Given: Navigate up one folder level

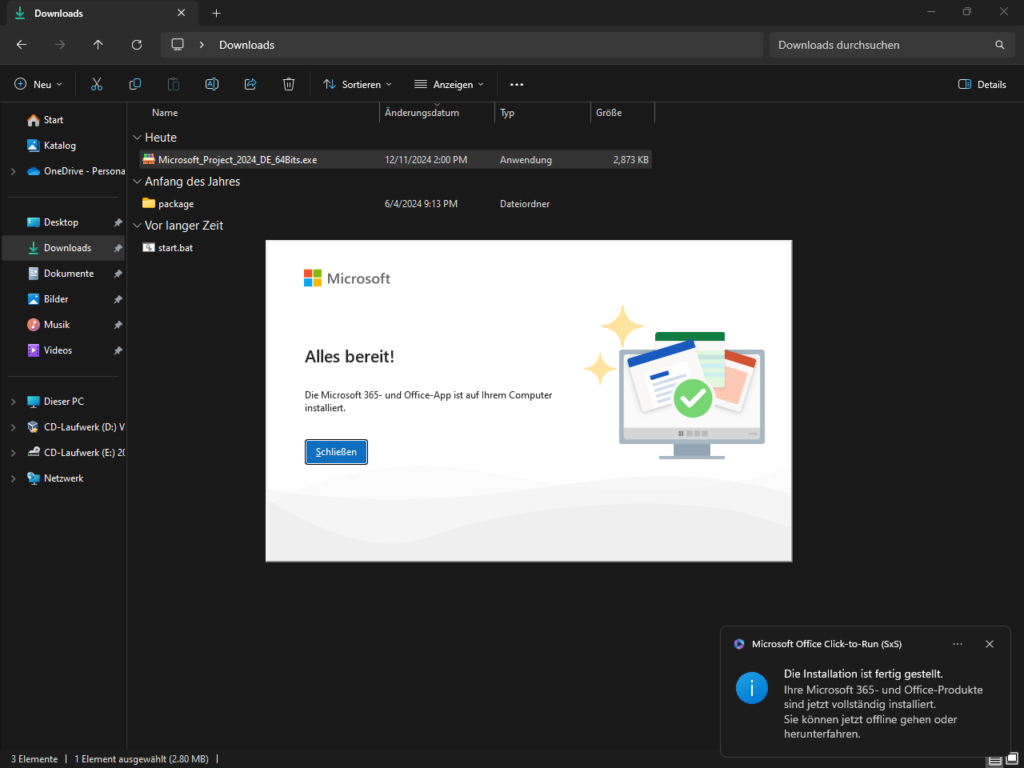Looking at the screenshot, I should (98, 45).
